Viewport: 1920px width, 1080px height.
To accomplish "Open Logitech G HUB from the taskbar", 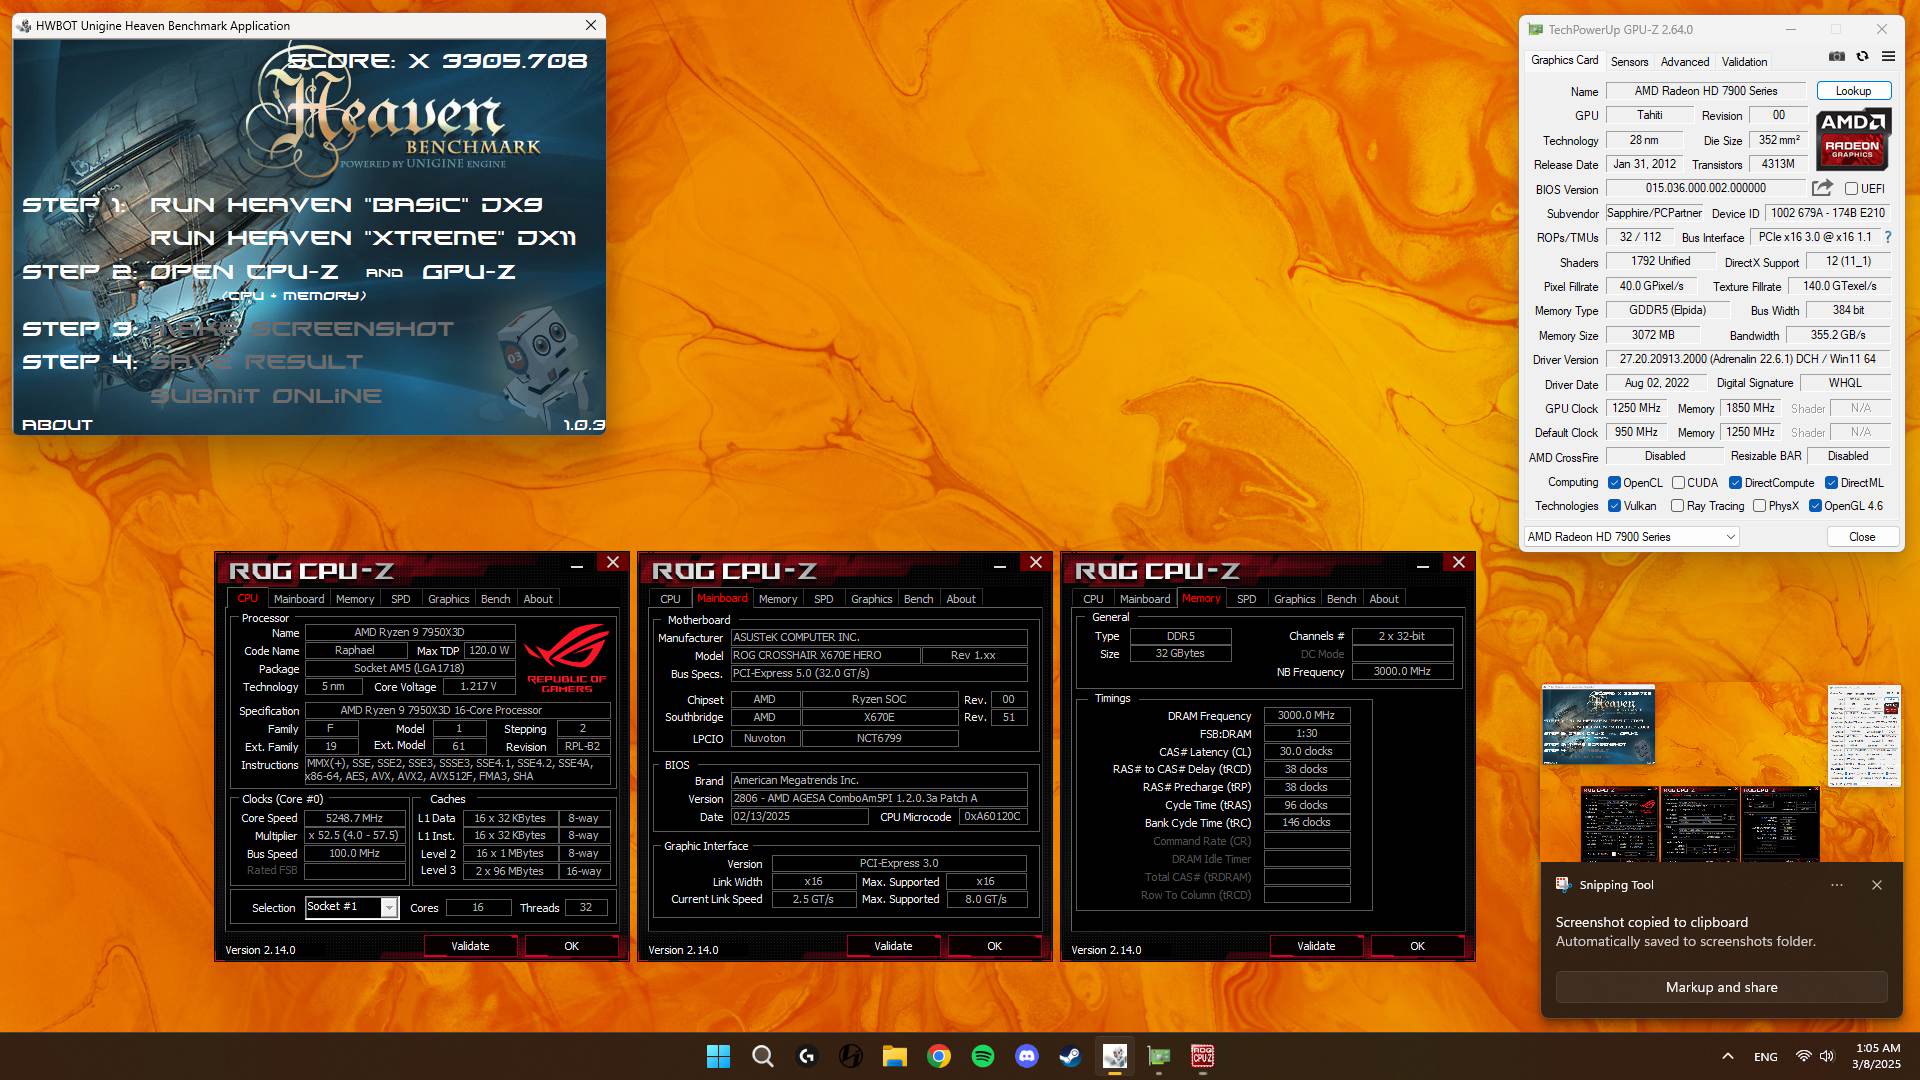I will (806, 1056).
